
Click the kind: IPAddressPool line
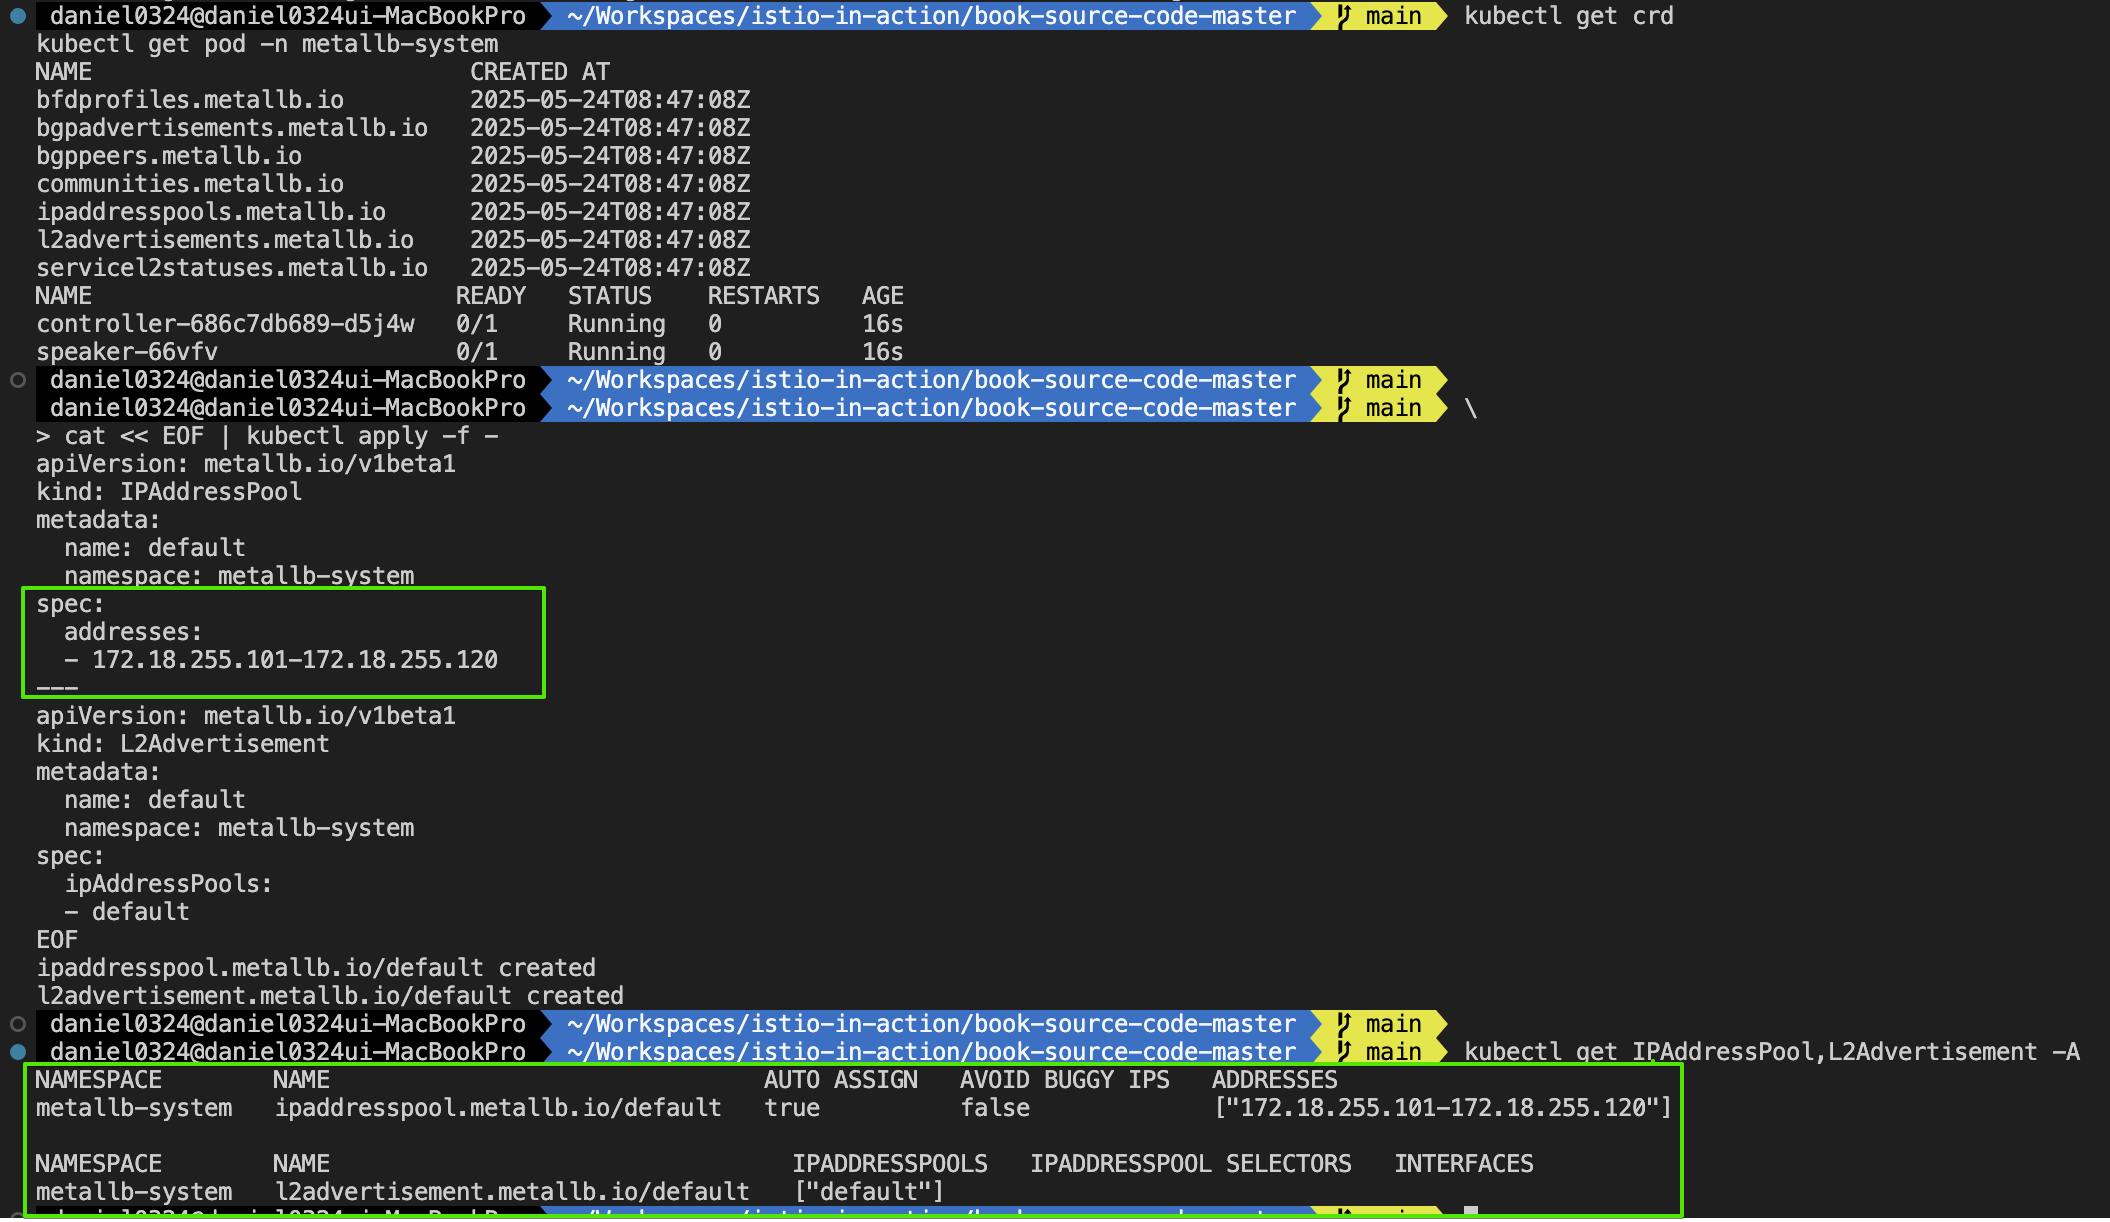coord(168,492)
